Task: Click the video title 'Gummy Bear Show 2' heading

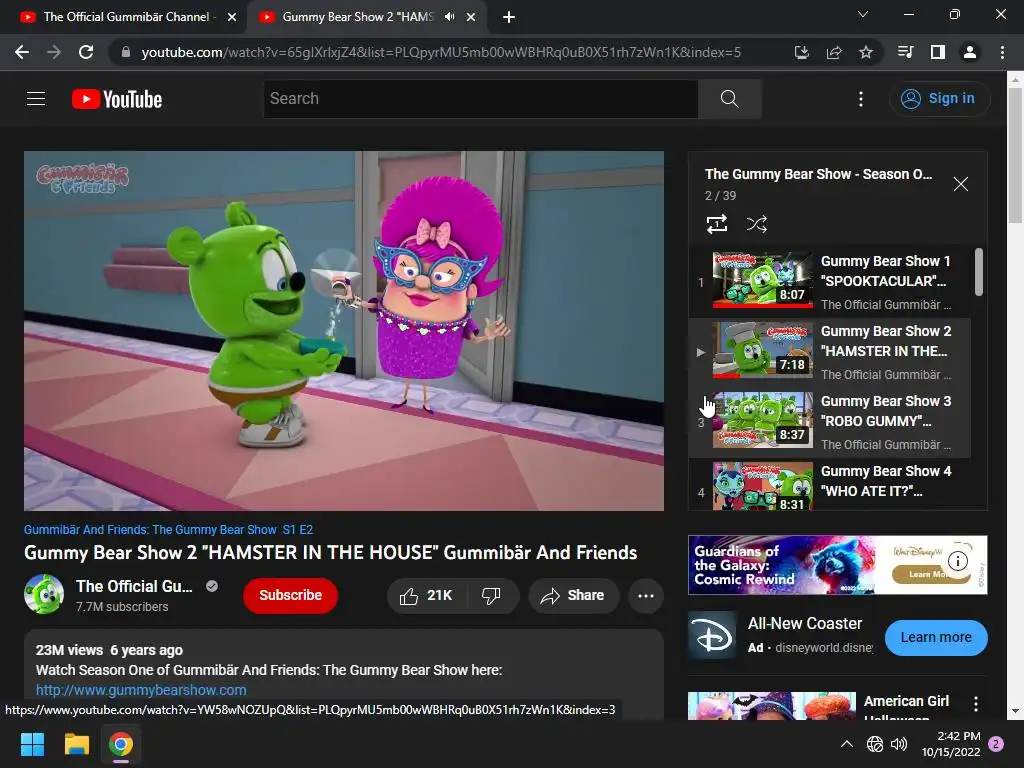Action: coord(330,553)
